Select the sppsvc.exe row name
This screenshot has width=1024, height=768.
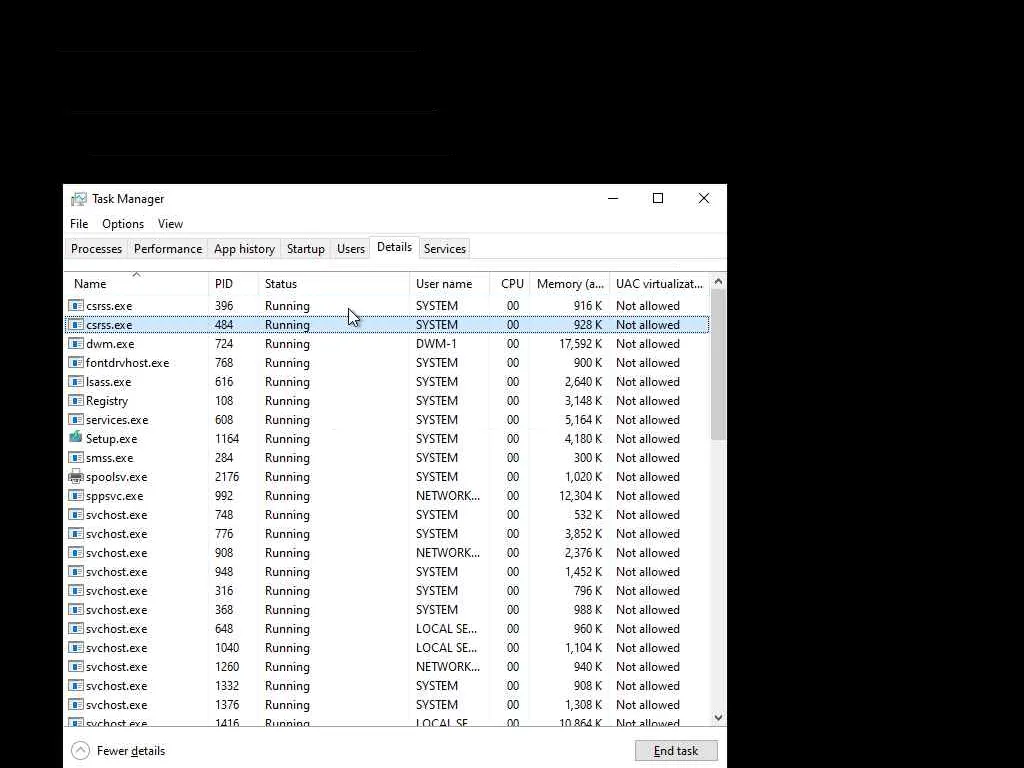pos(114,496)
